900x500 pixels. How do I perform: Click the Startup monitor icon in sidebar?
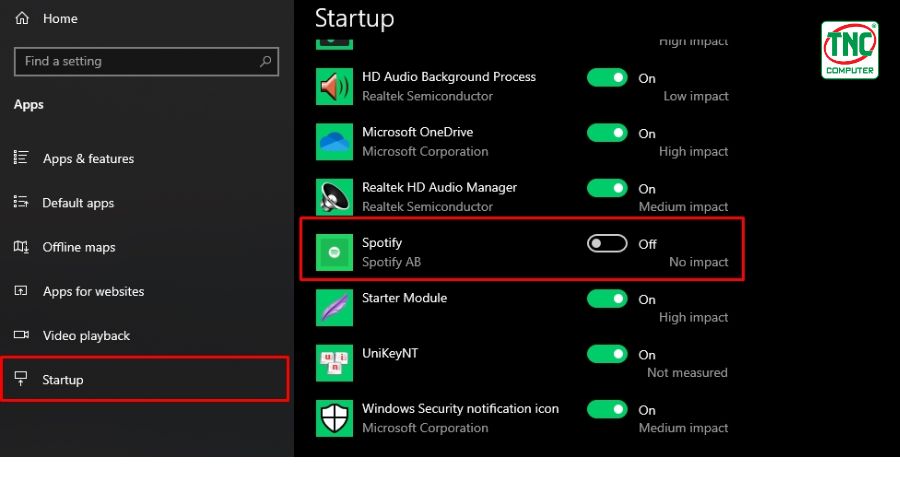[21, 379]
